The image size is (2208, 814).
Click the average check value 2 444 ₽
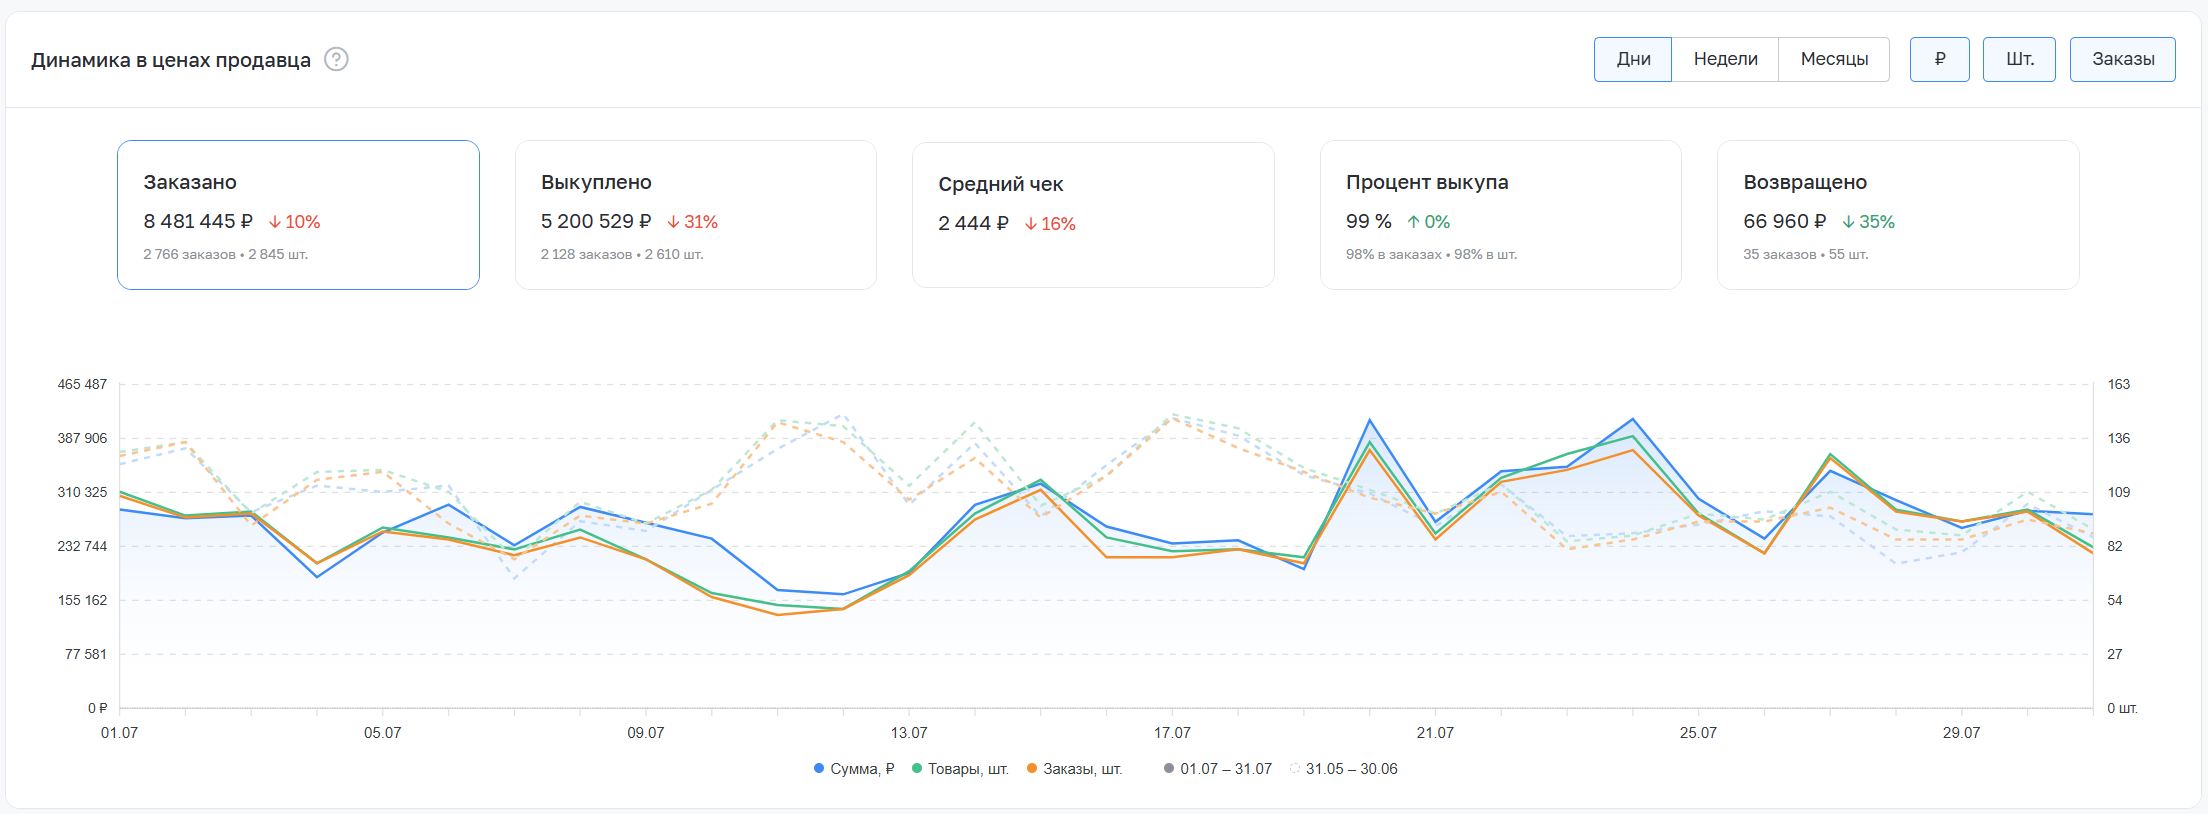coord(973,224)
